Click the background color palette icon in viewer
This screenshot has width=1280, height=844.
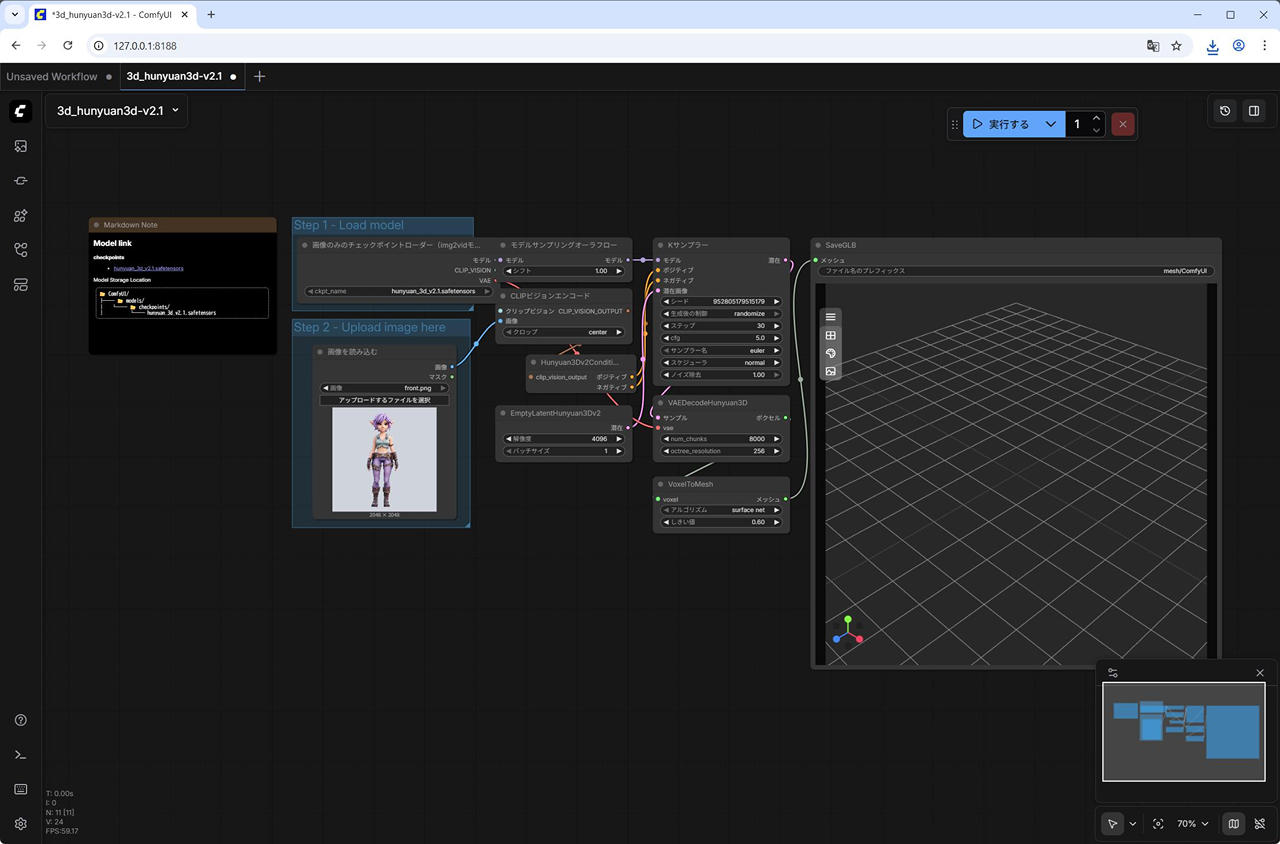830,354
